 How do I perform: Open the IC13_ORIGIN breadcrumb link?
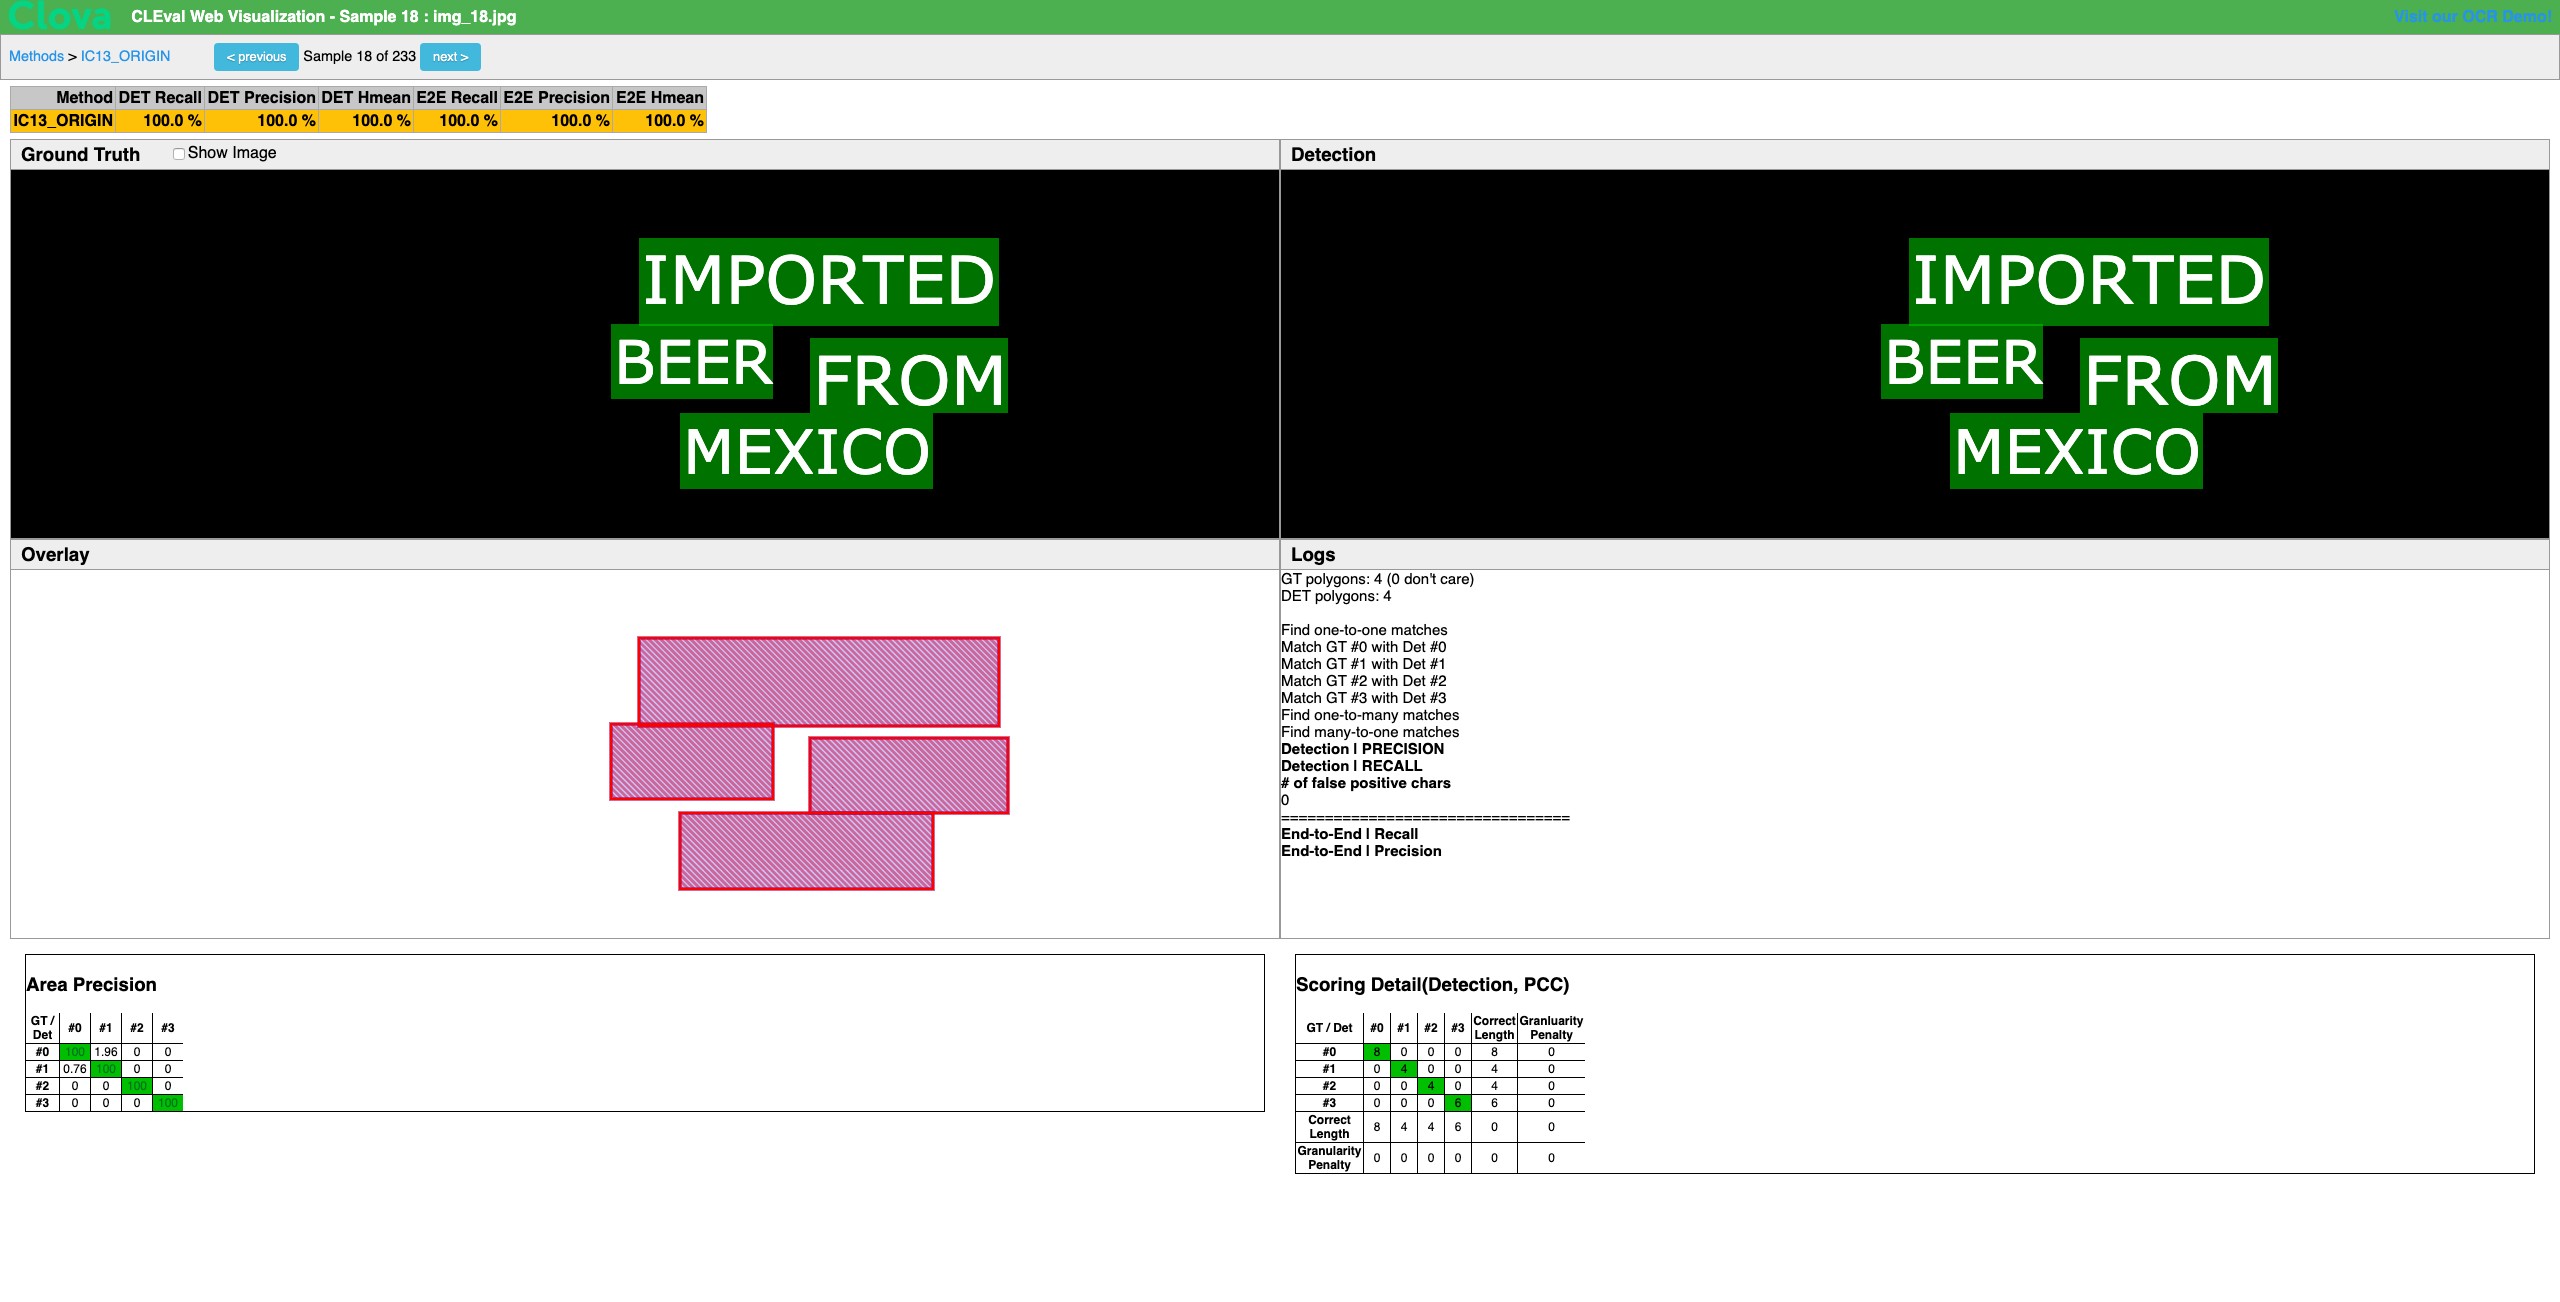[125, 57]
